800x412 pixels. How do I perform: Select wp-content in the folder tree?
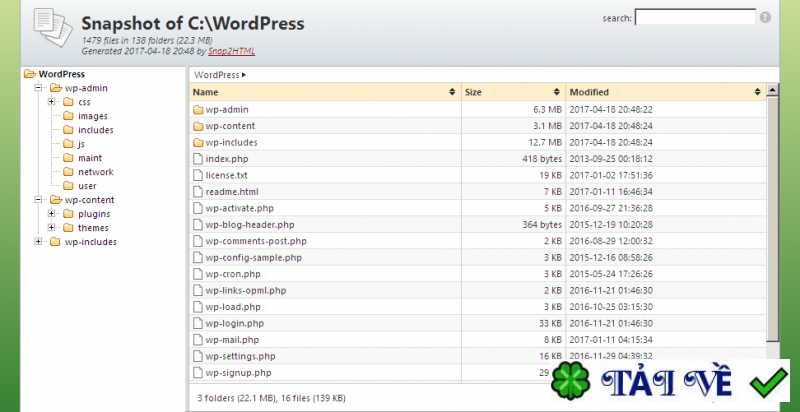pos(89,199)
